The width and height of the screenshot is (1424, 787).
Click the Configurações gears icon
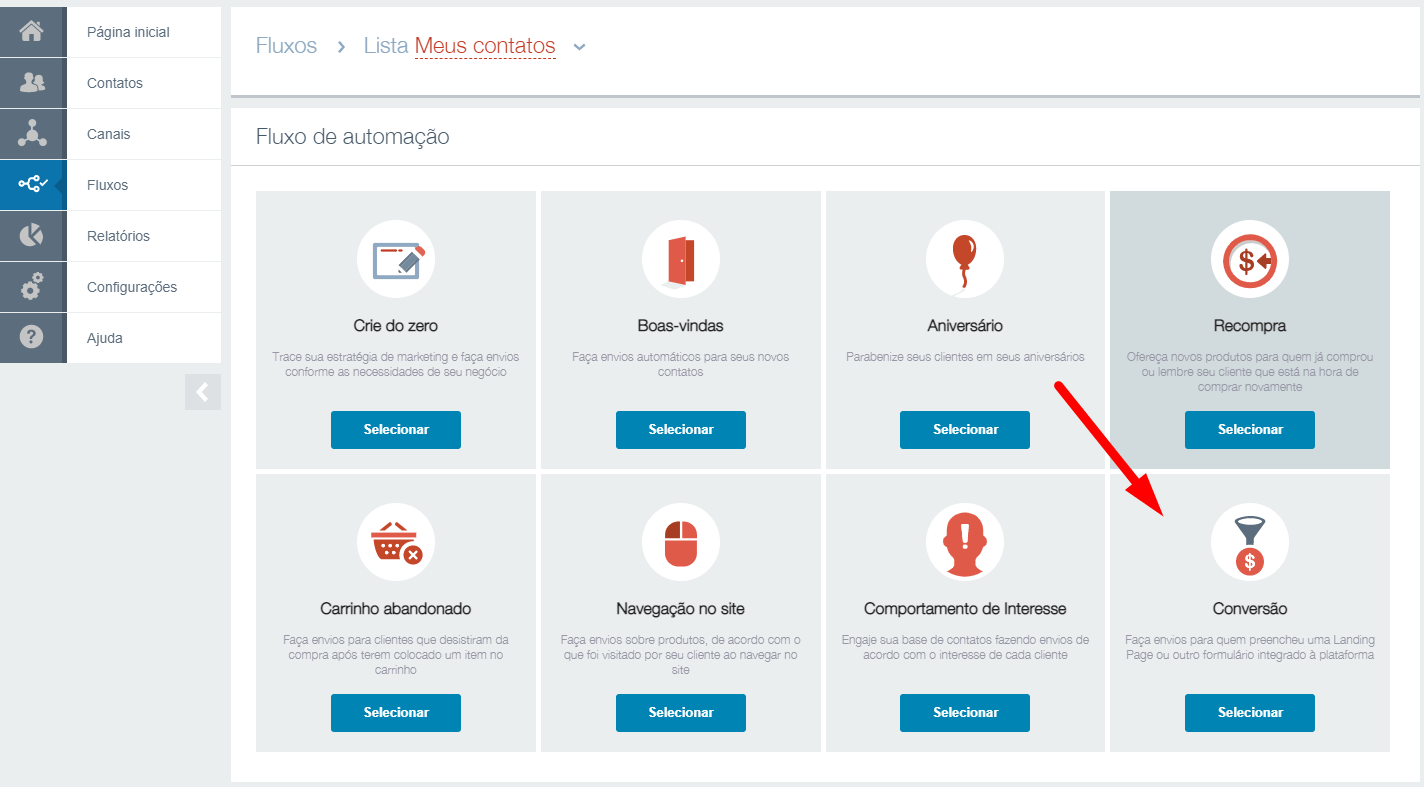pyautogui.click(x=32, y=287)
